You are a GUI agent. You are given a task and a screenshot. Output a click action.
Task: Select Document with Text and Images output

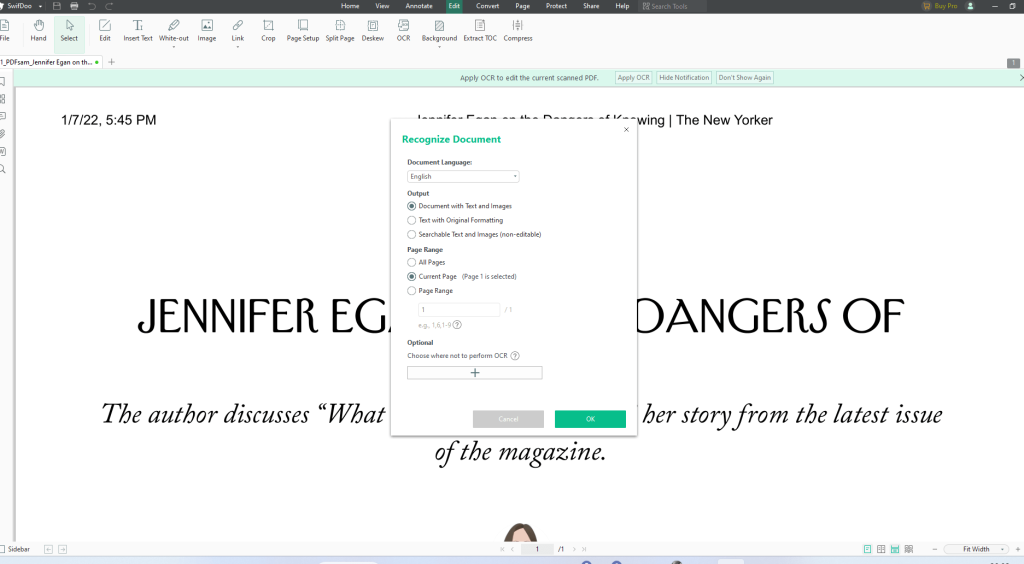(x=411, y=206)
